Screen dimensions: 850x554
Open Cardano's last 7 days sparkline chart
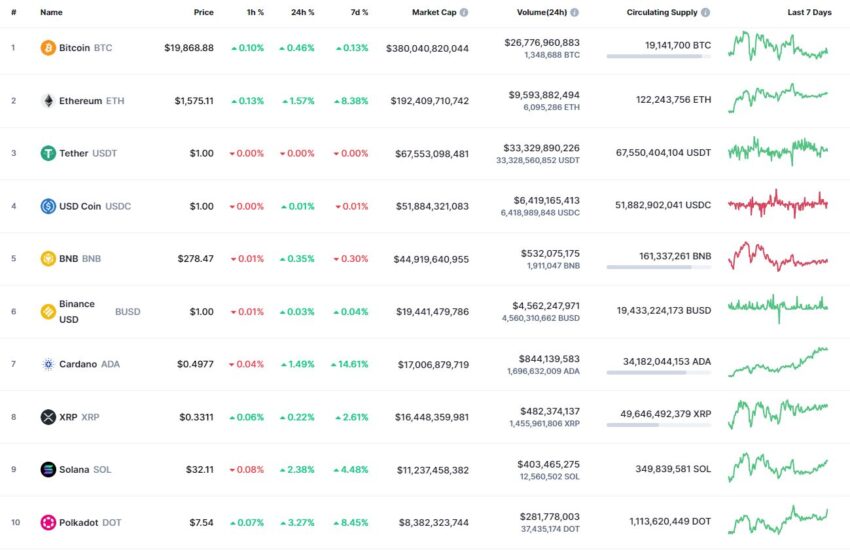[x=778, y=363]
